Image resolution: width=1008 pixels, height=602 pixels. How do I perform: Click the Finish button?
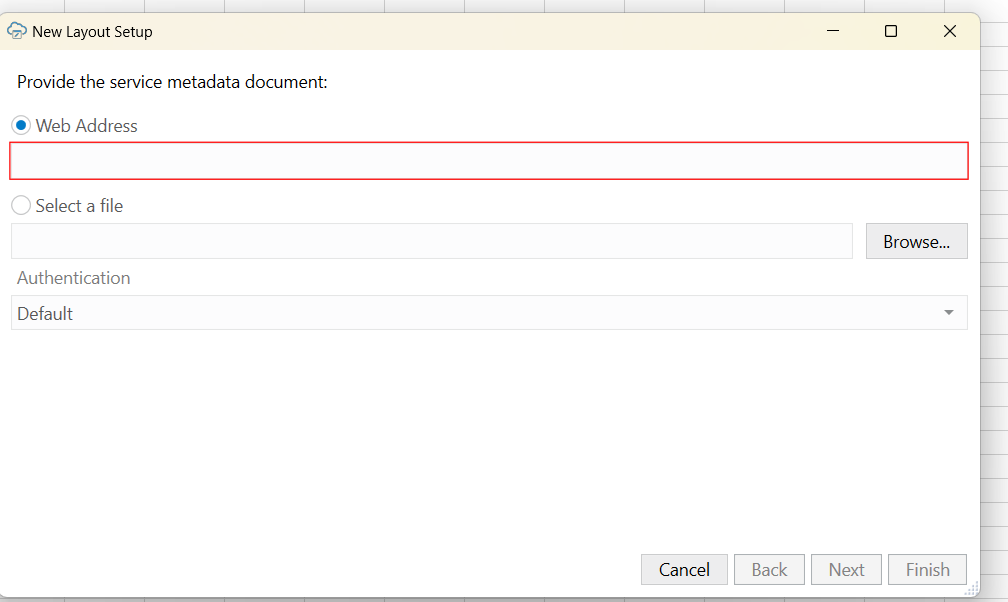pos(927,570)
